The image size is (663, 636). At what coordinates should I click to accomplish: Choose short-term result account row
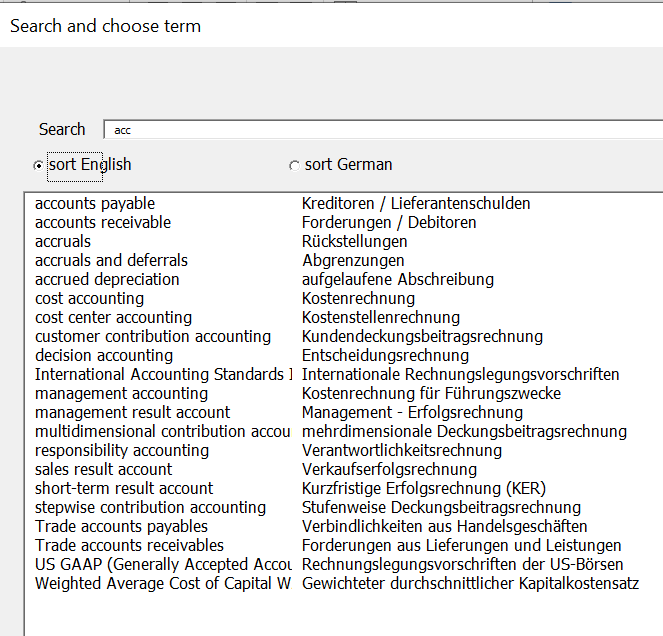tap(124, 489)
